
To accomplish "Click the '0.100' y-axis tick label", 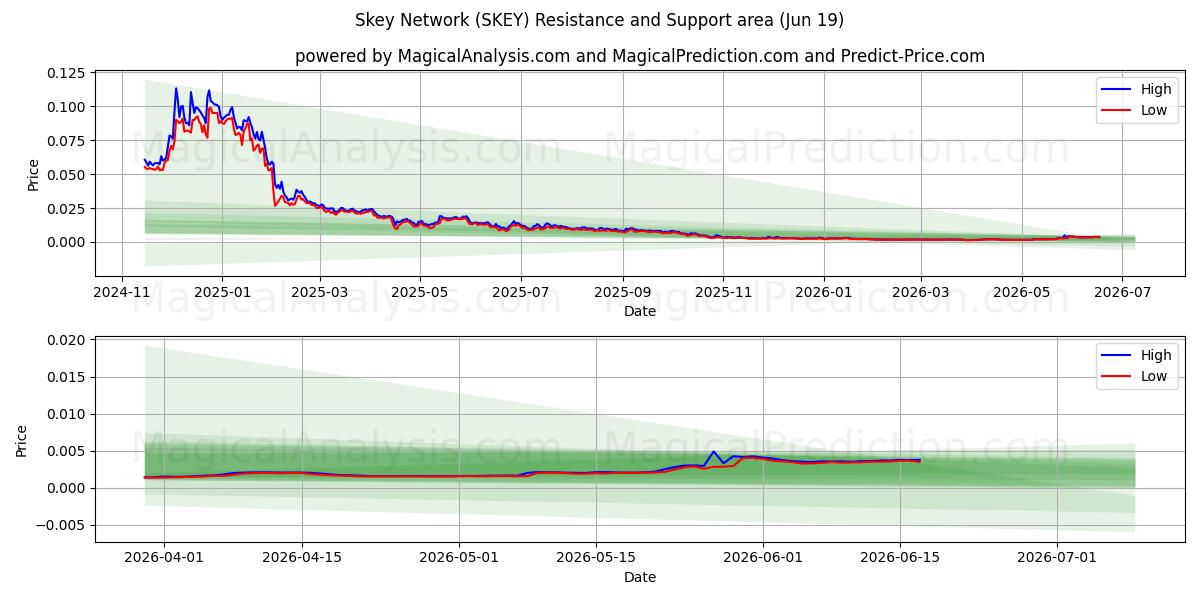I will (x=67, y=107).
